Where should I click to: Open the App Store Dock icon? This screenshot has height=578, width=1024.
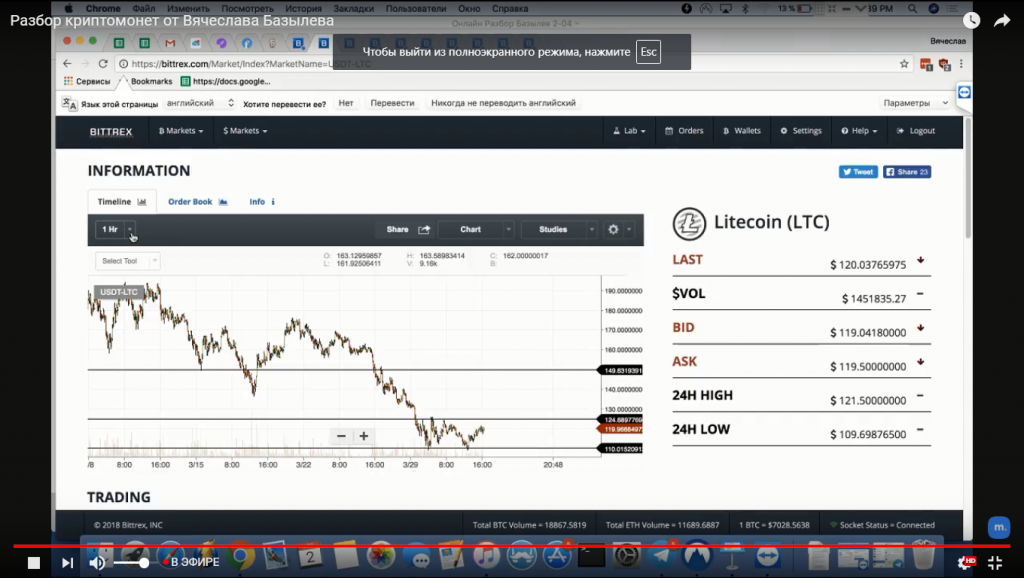556,556
